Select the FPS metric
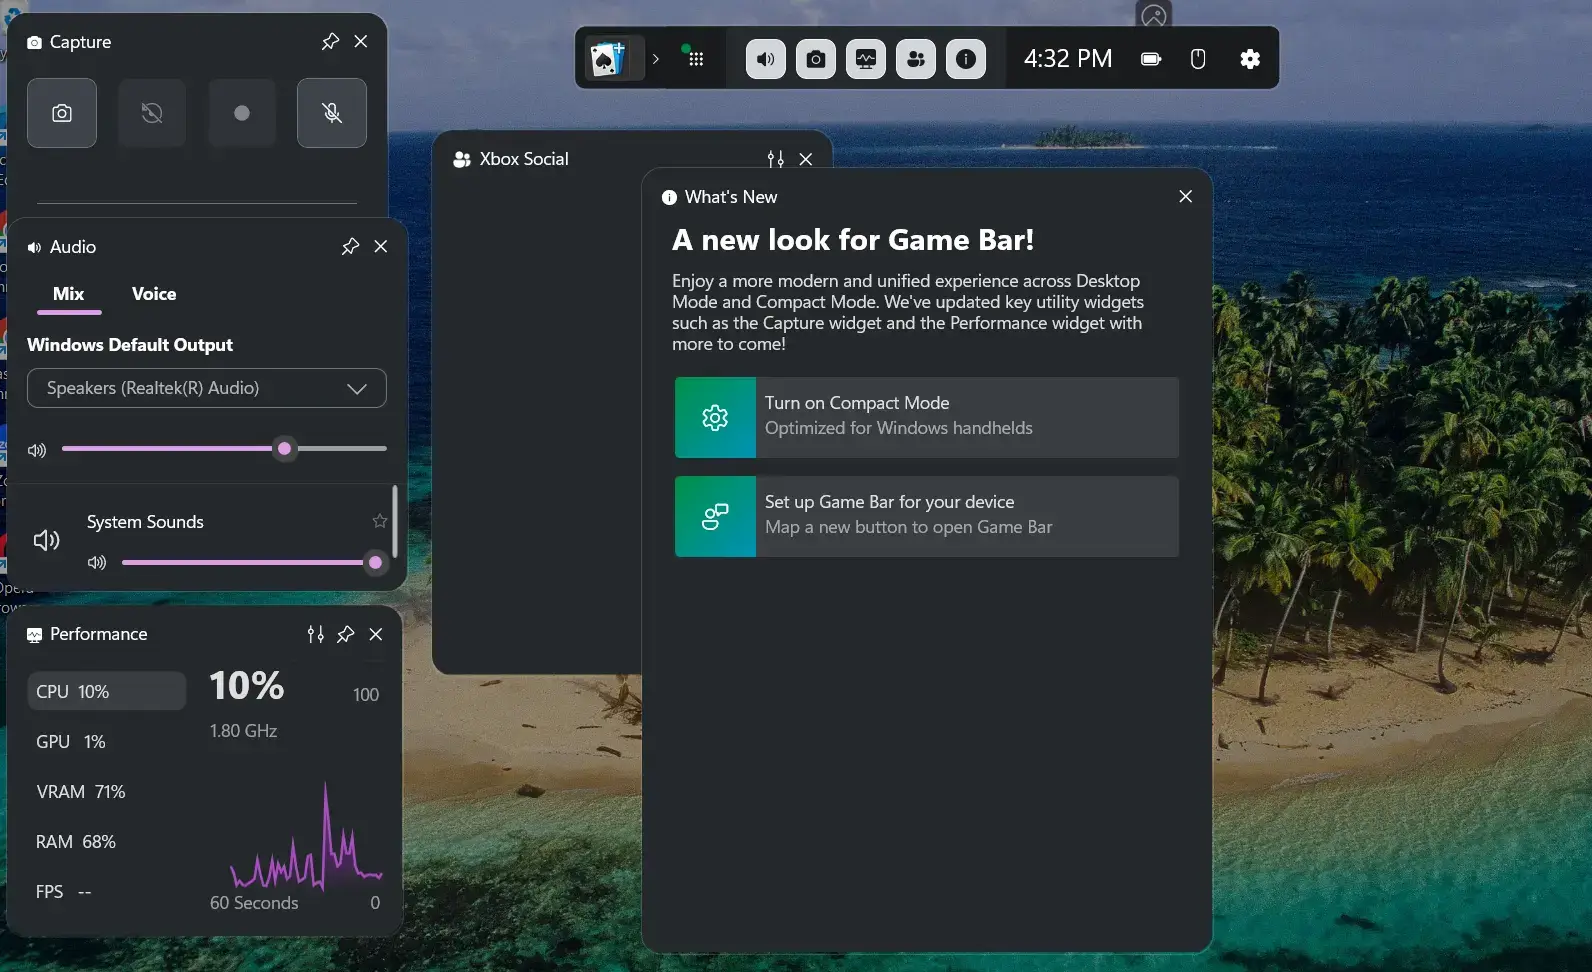The height and width of the screenshot is (972, 1592). click(x=107, y=891)
